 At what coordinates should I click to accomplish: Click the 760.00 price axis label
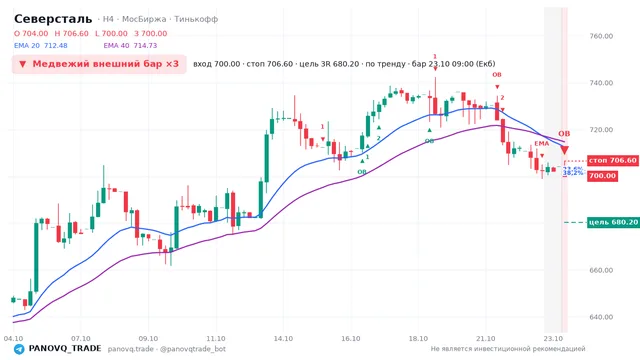[601, 36]
